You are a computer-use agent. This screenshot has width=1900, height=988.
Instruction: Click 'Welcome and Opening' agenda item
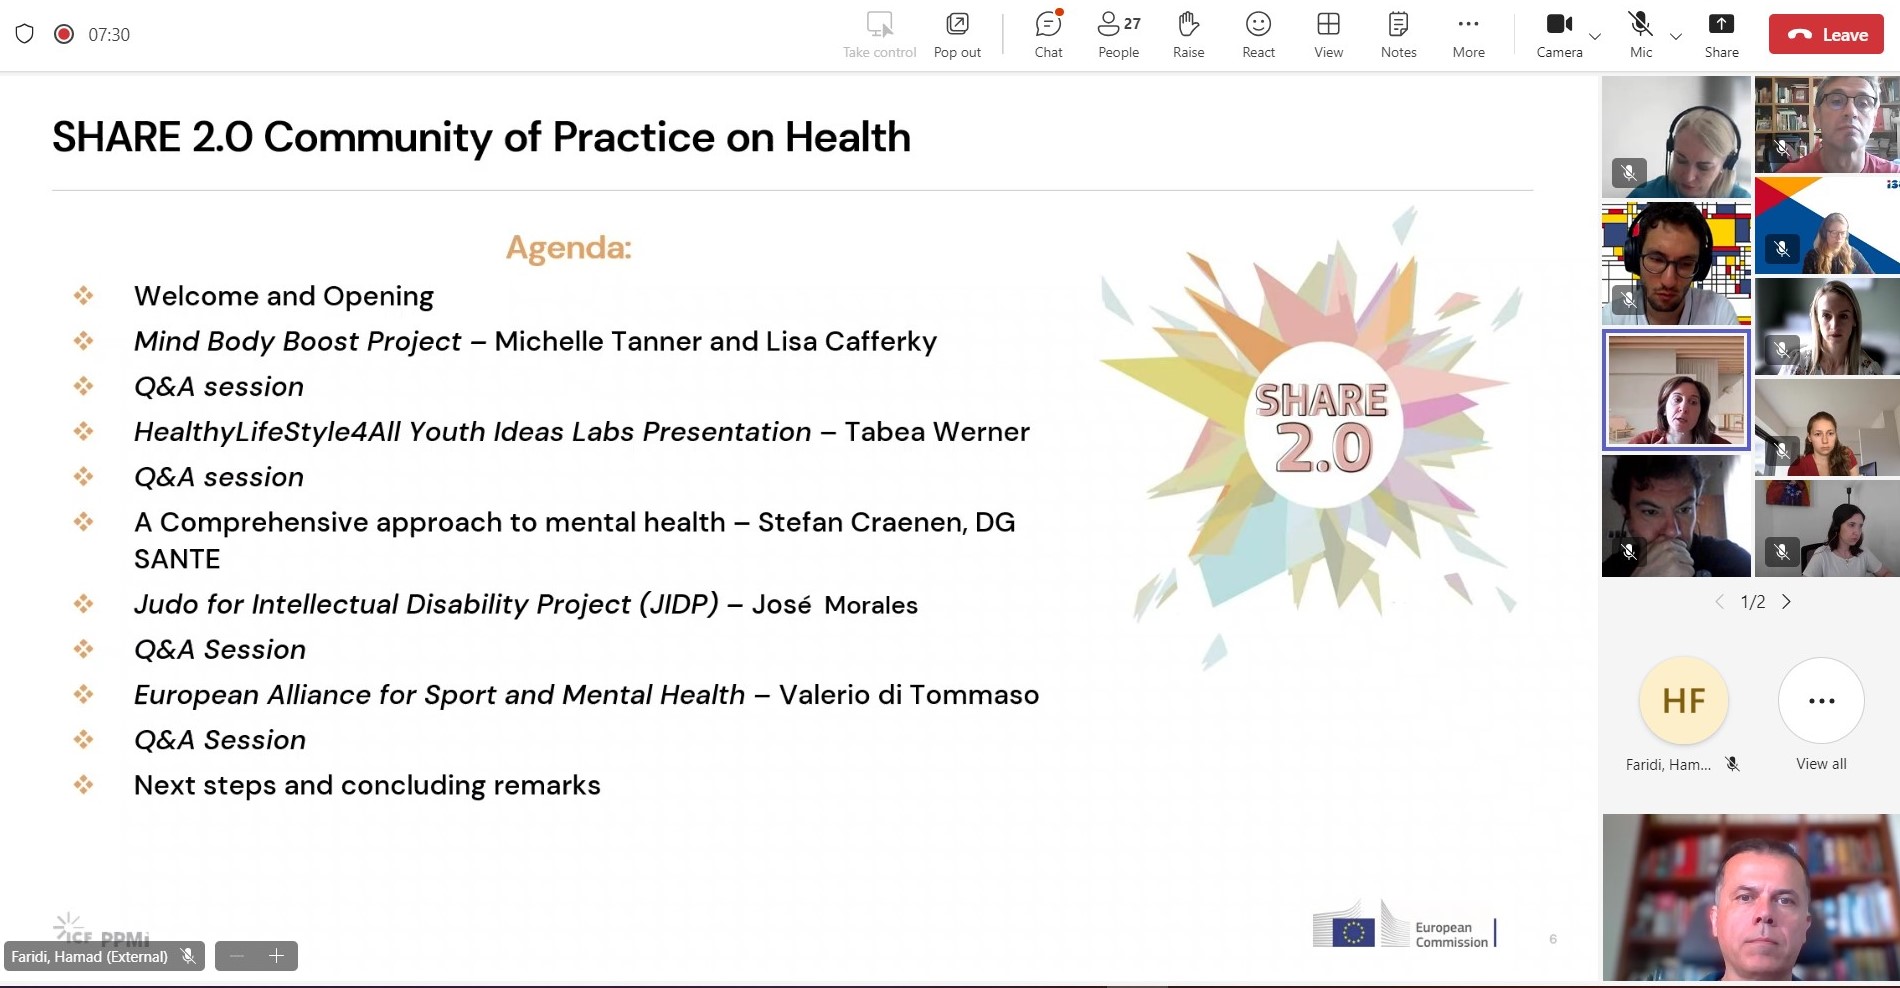284,296
